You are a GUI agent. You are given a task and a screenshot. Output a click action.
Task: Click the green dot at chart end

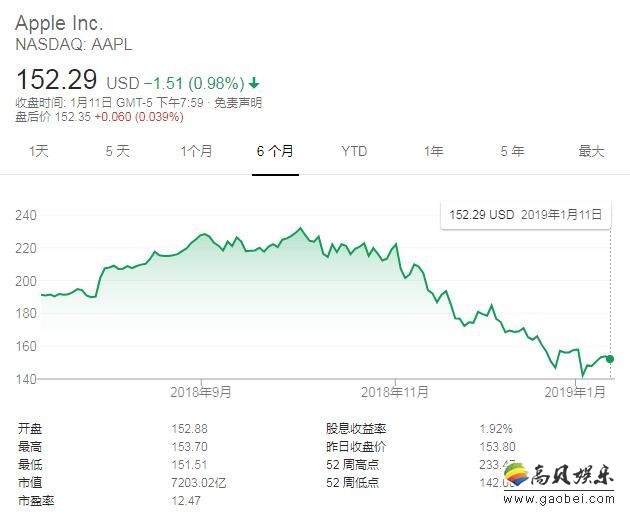[610, 358]
